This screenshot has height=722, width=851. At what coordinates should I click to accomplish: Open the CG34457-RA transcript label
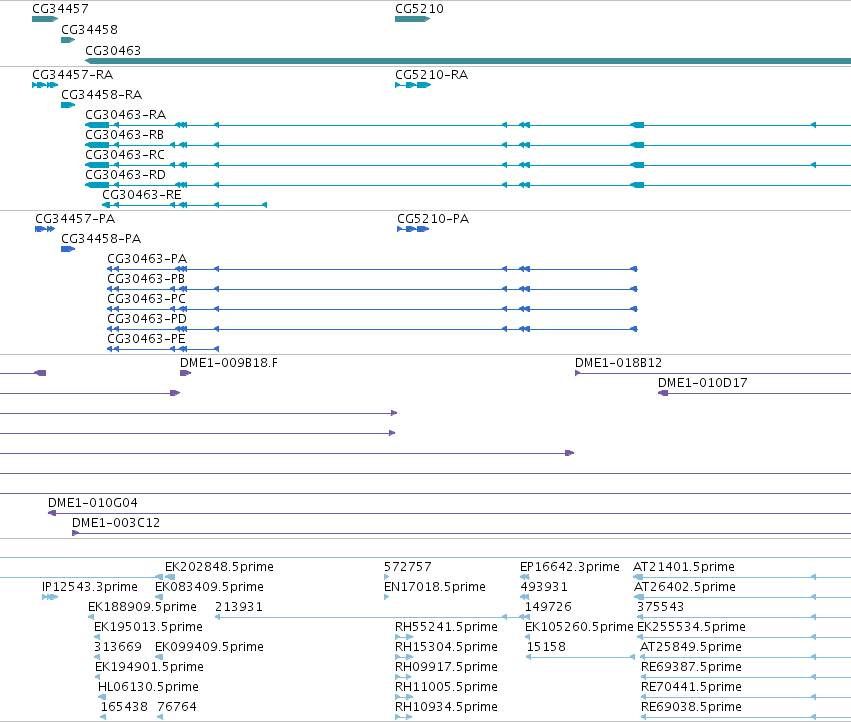tap(73, 74)
